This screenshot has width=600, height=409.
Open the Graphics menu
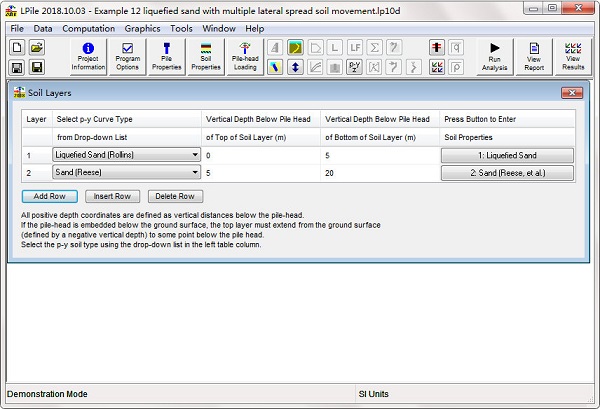click(142, 29)
